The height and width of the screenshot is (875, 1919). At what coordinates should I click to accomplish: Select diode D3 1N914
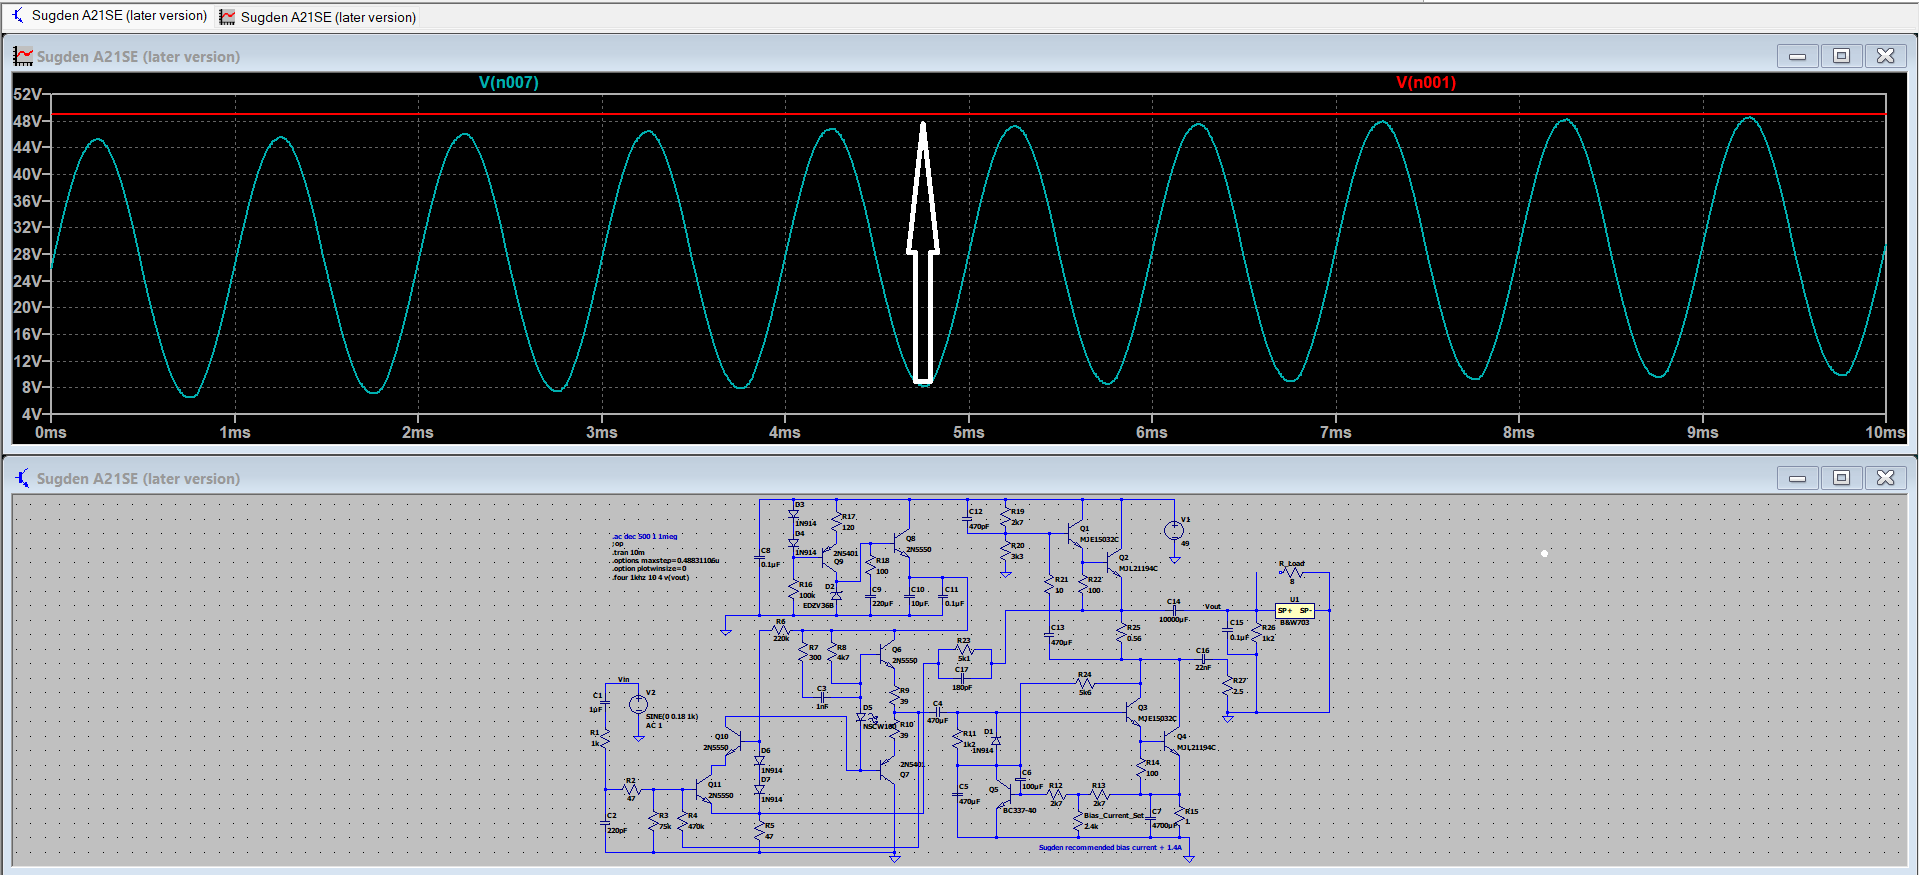tap(794, 514)
